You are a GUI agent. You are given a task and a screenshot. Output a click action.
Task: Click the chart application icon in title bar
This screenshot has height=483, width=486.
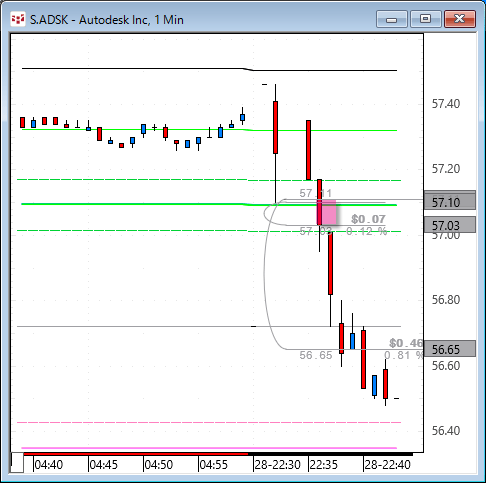[x=17, y=19]
